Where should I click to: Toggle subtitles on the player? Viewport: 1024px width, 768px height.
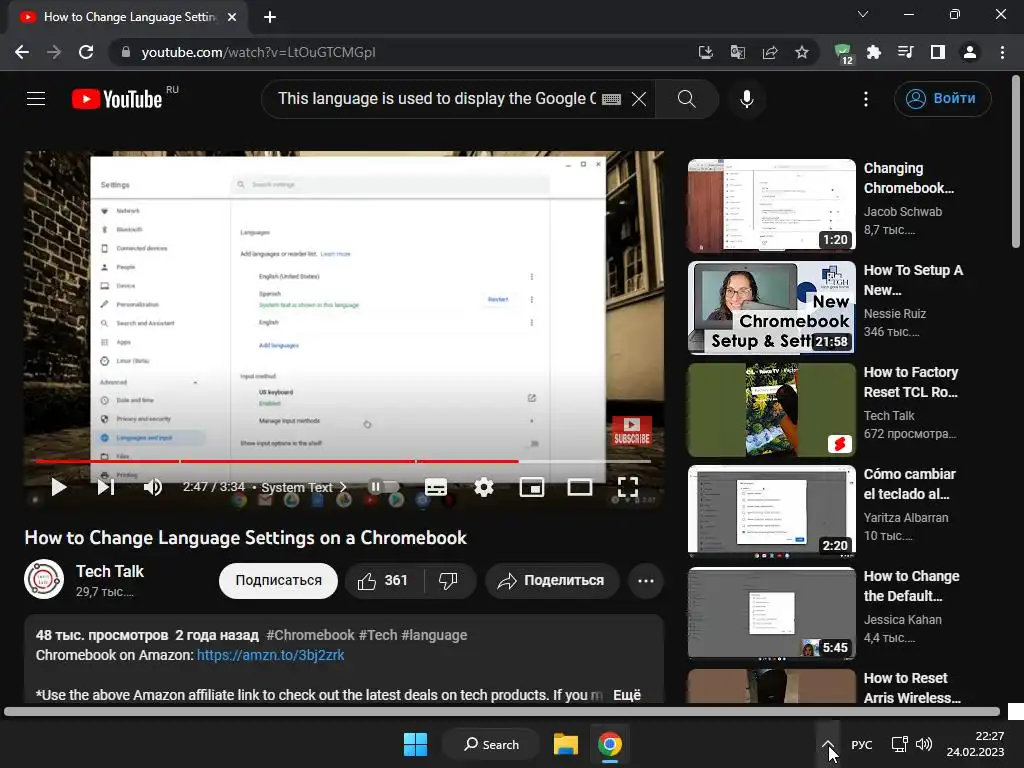(x=436, y=487)
